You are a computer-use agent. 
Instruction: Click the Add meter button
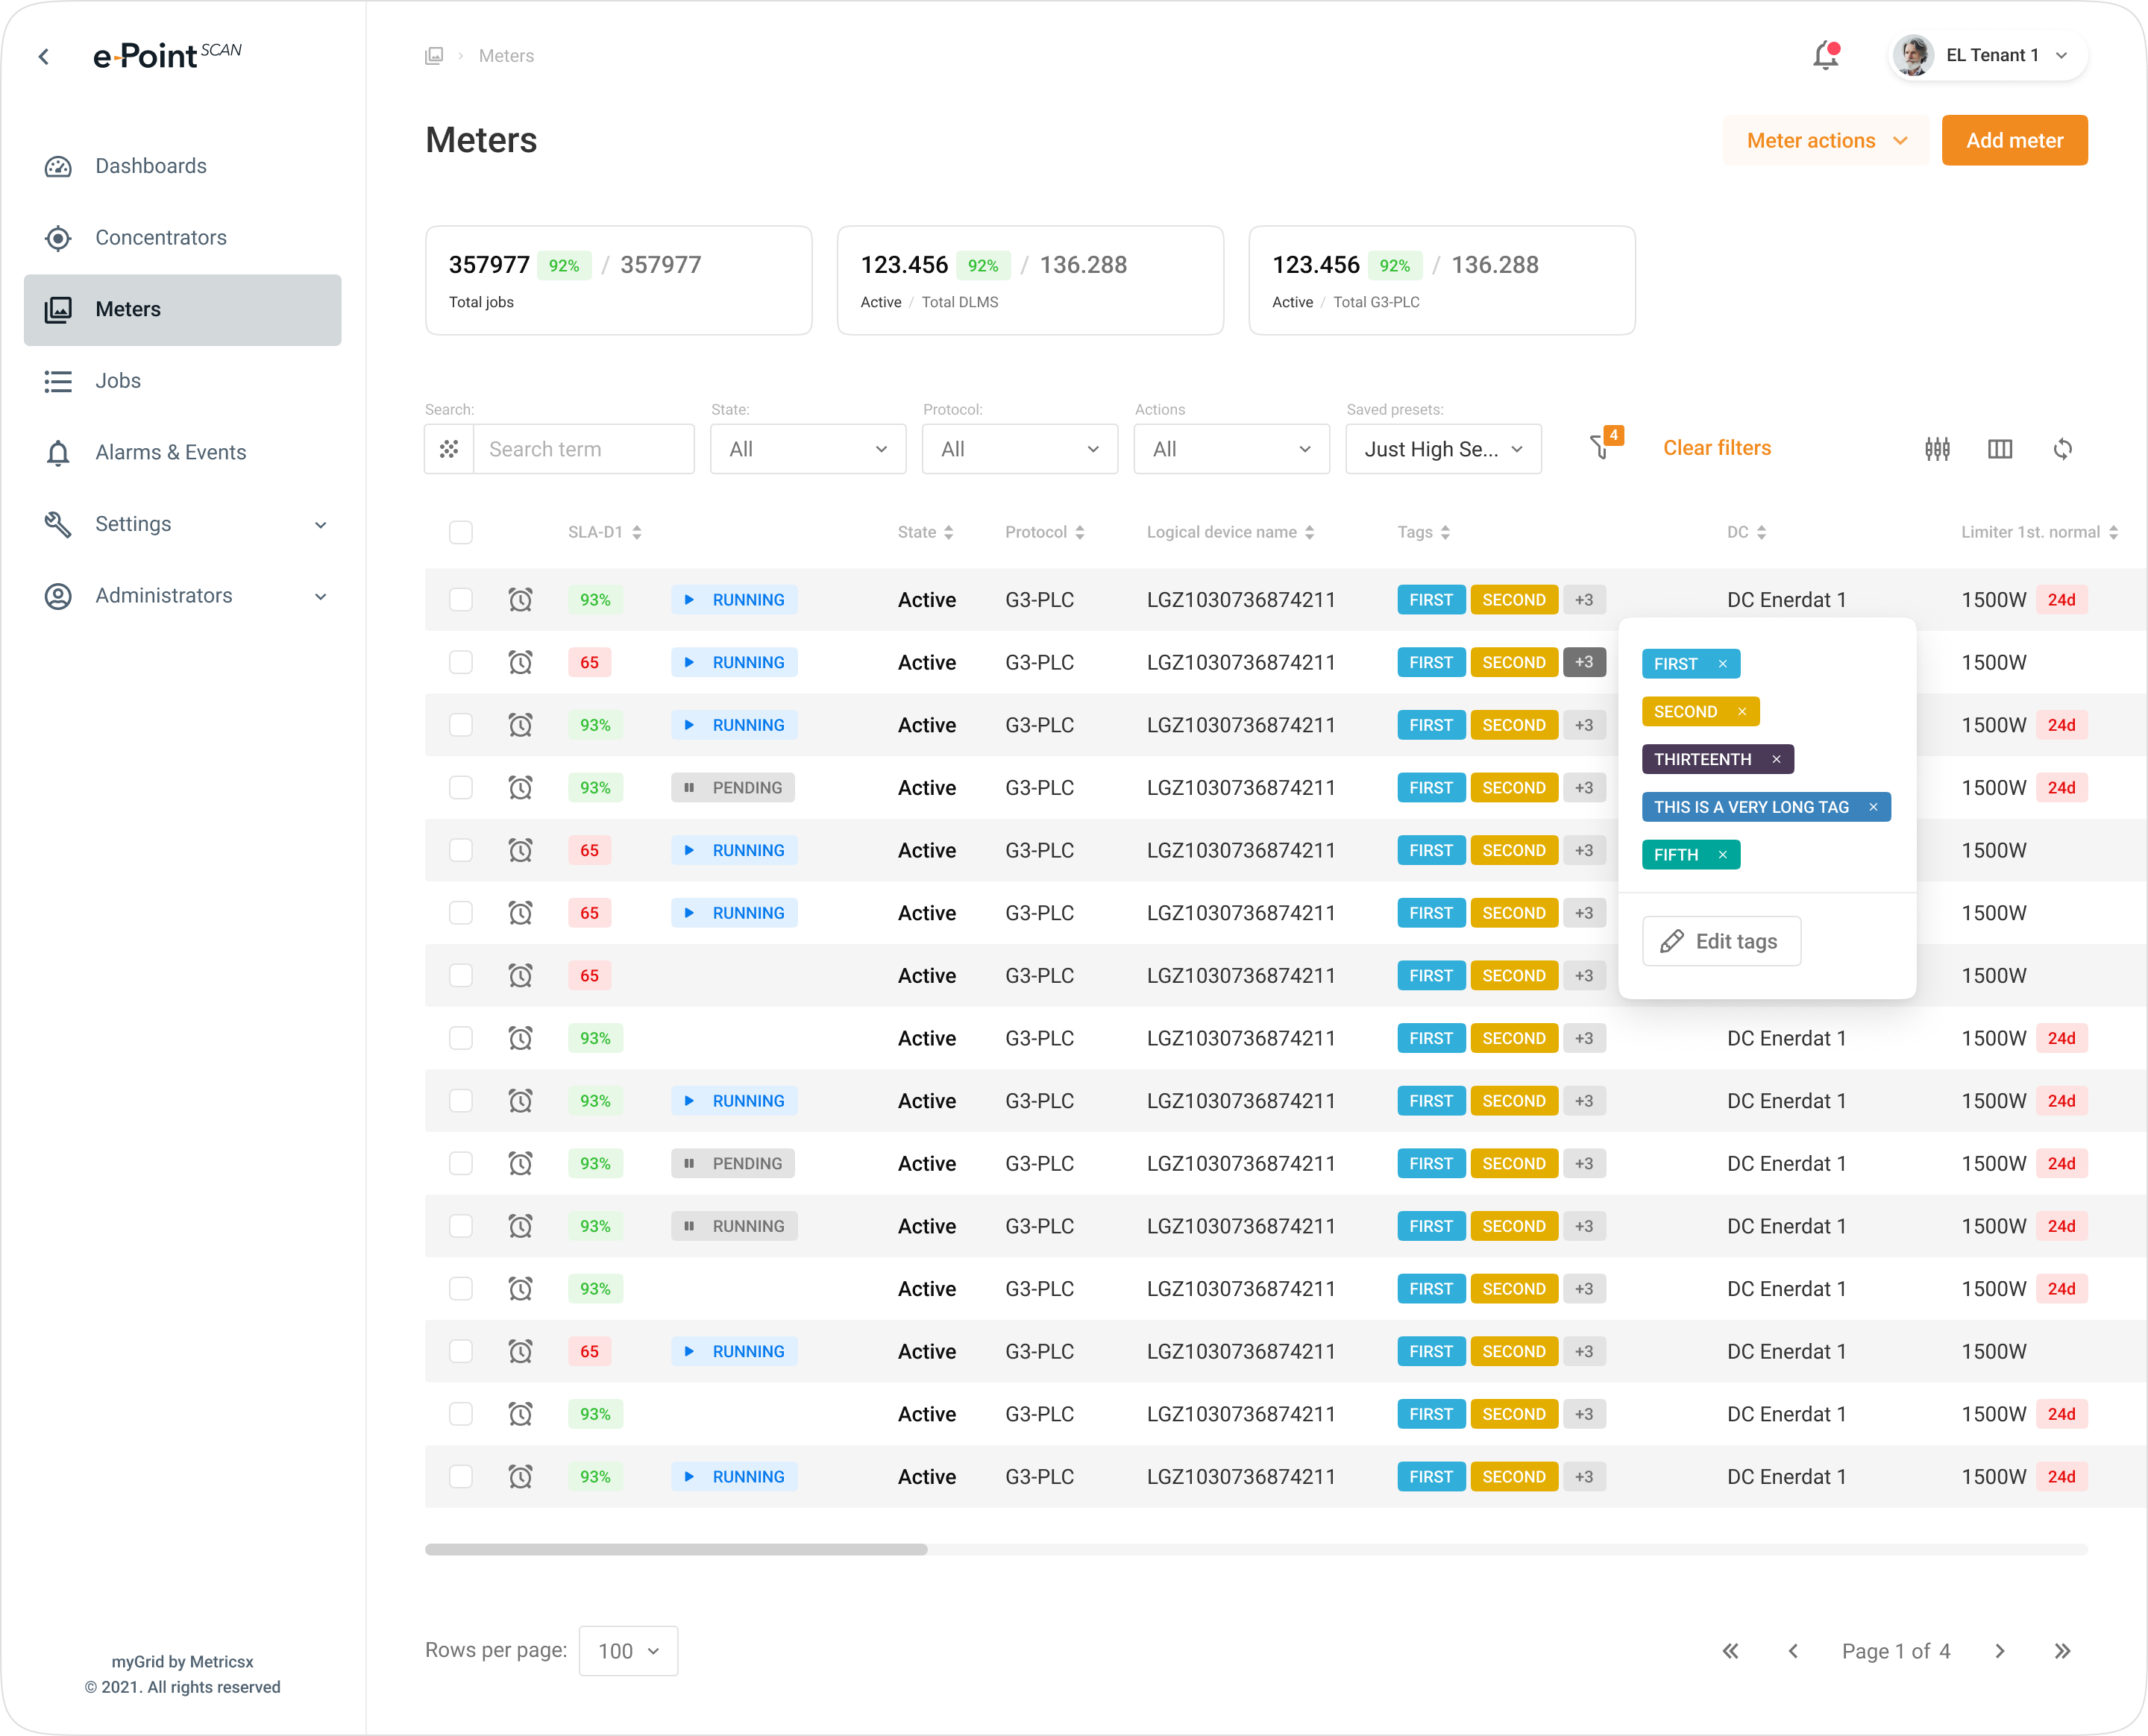pos(2014,141)
